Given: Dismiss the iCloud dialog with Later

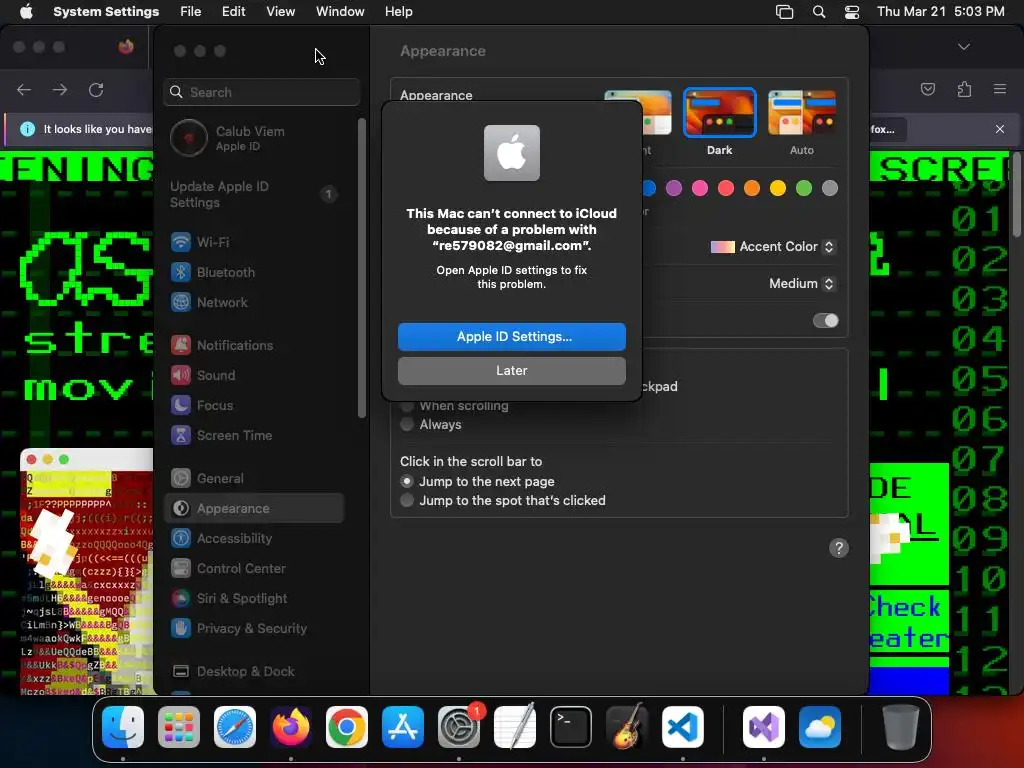Looking at the screenshot, I should 511,370.
